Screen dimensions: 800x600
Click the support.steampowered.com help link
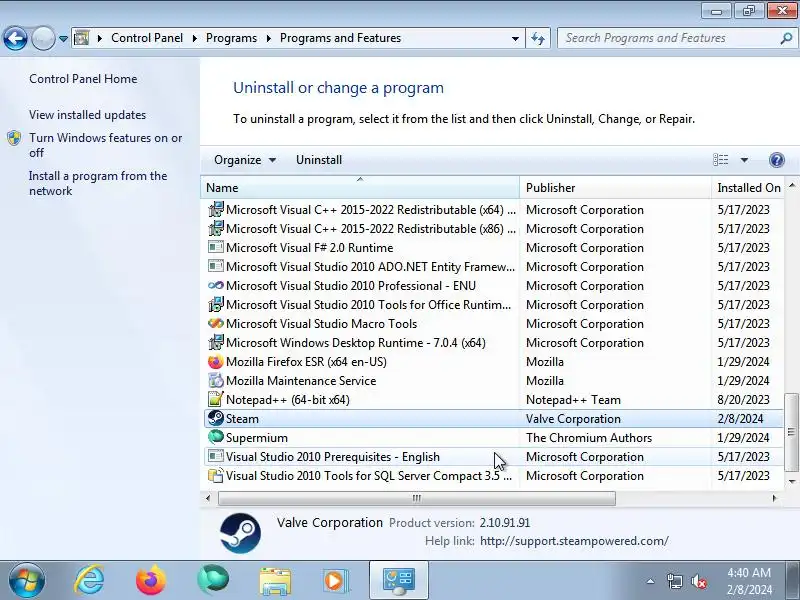tap(574, 541)
